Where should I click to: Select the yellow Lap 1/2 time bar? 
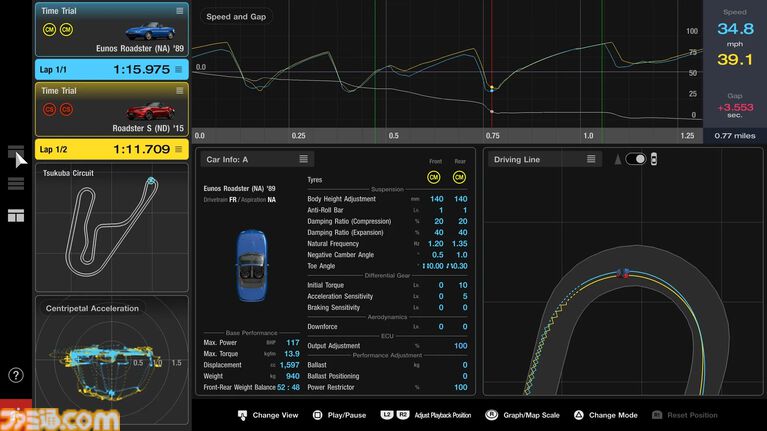111,149
